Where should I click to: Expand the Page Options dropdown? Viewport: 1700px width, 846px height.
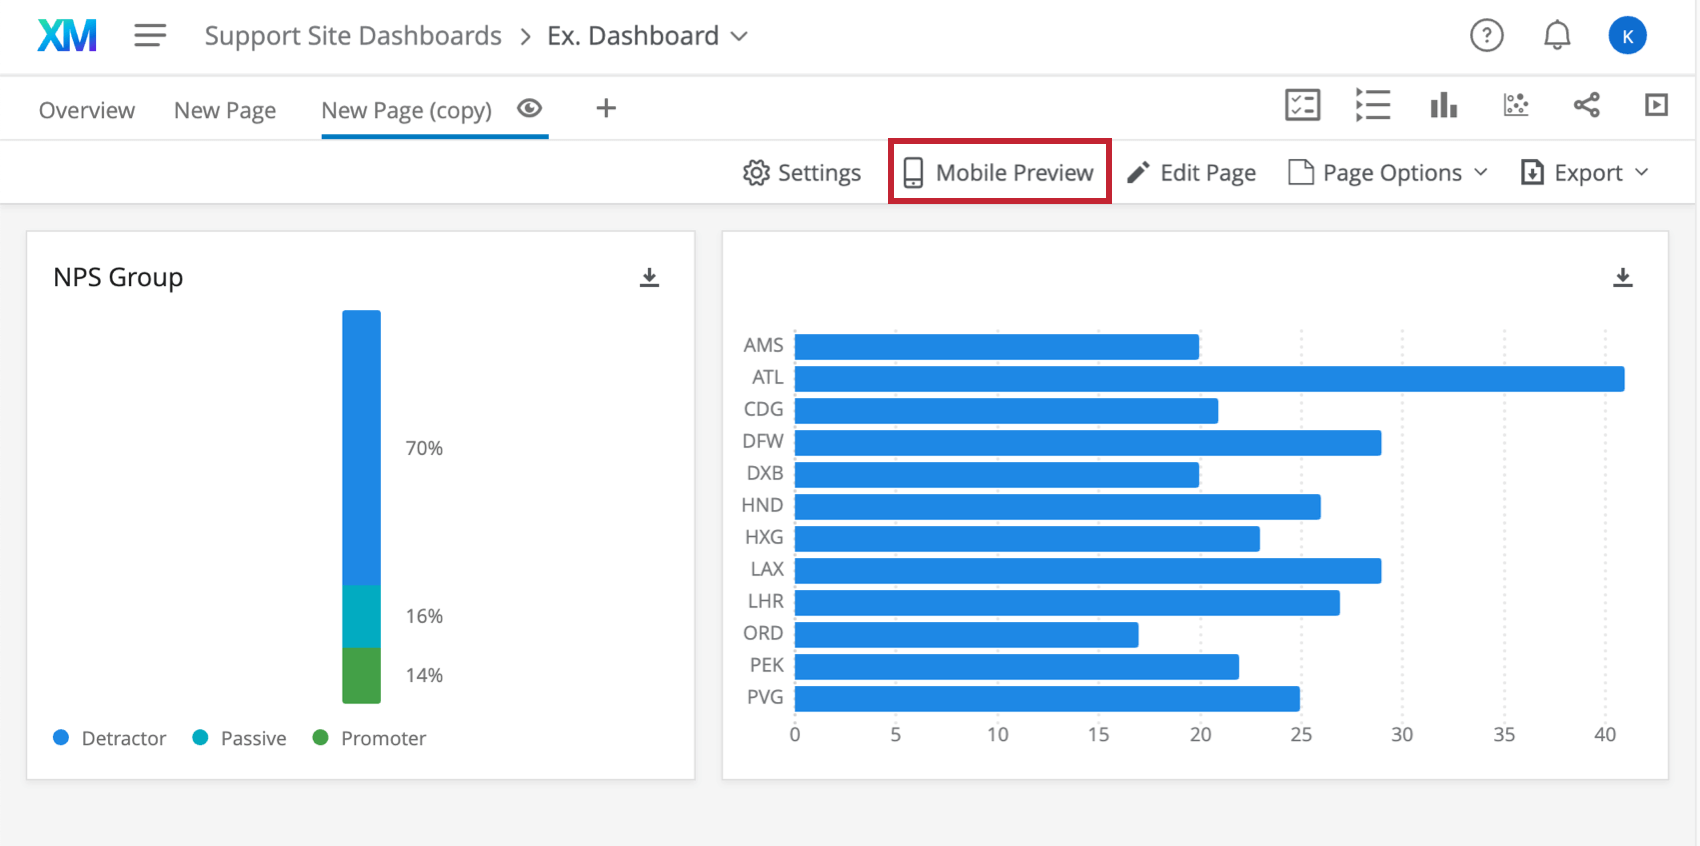(1388, 173)
